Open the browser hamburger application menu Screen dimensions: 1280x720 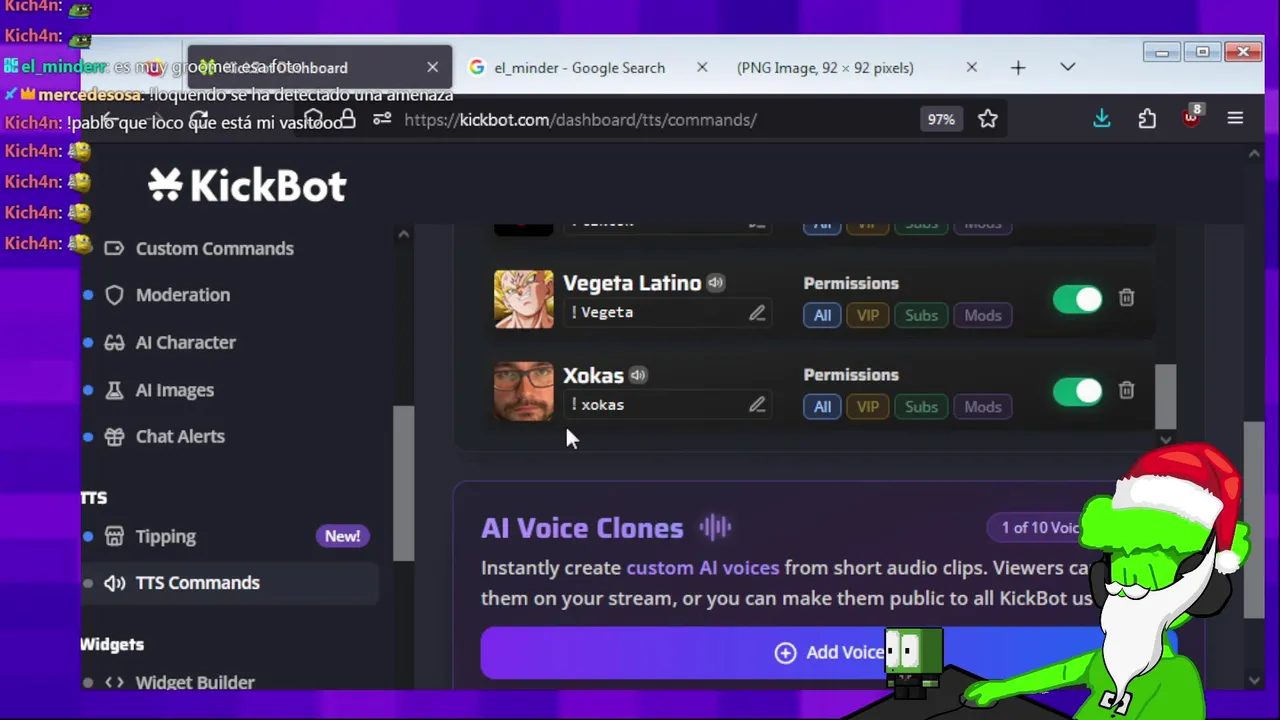click(1235, 119)
